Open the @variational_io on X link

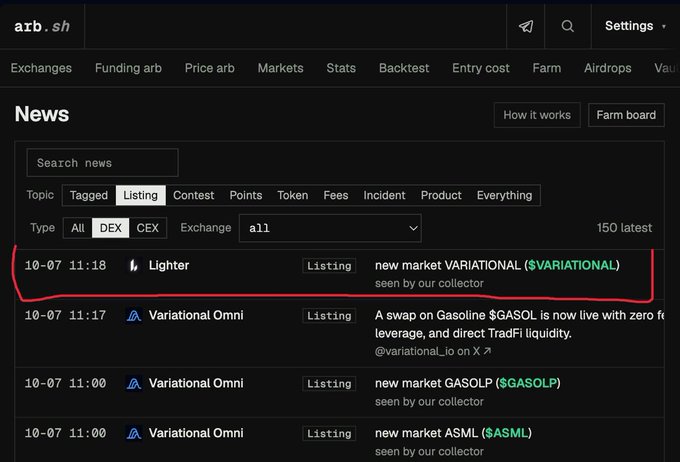433,351
